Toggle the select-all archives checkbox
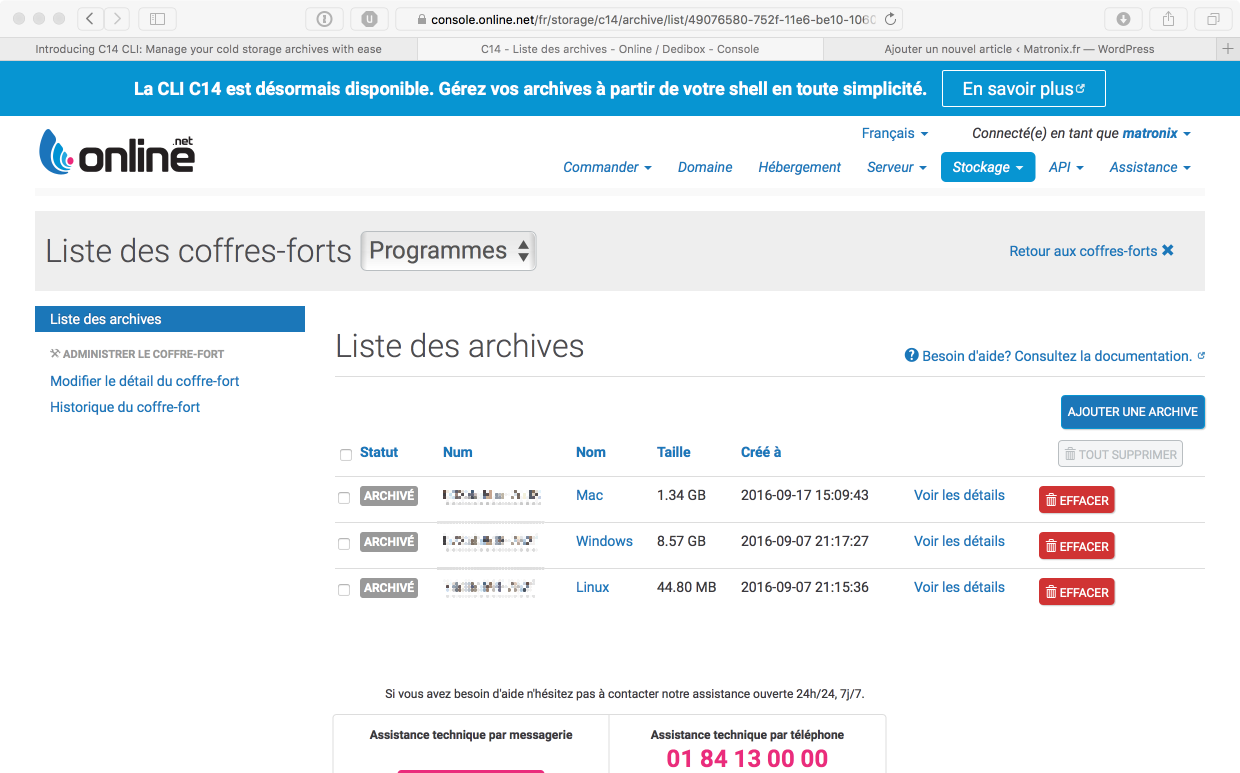 [346, 455]
